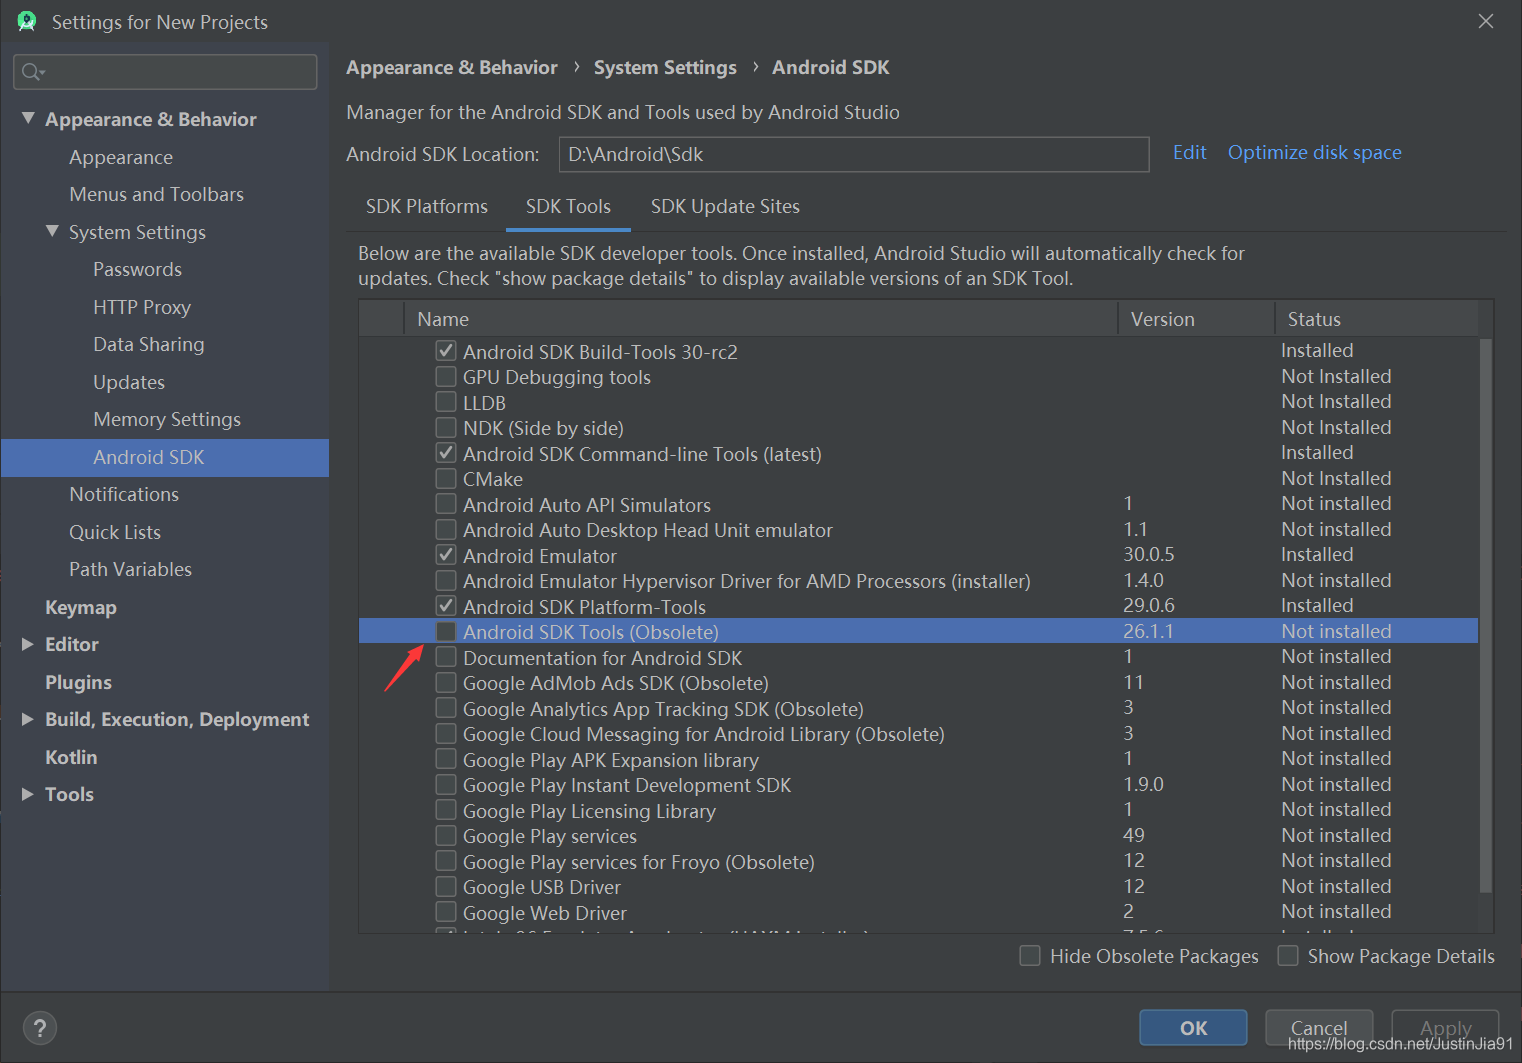The width and height of the screenshot is (1522, 1063).
Task: Click the Android Studio logo in title bar
Action: pyautogui.click(x=27, y=21)
